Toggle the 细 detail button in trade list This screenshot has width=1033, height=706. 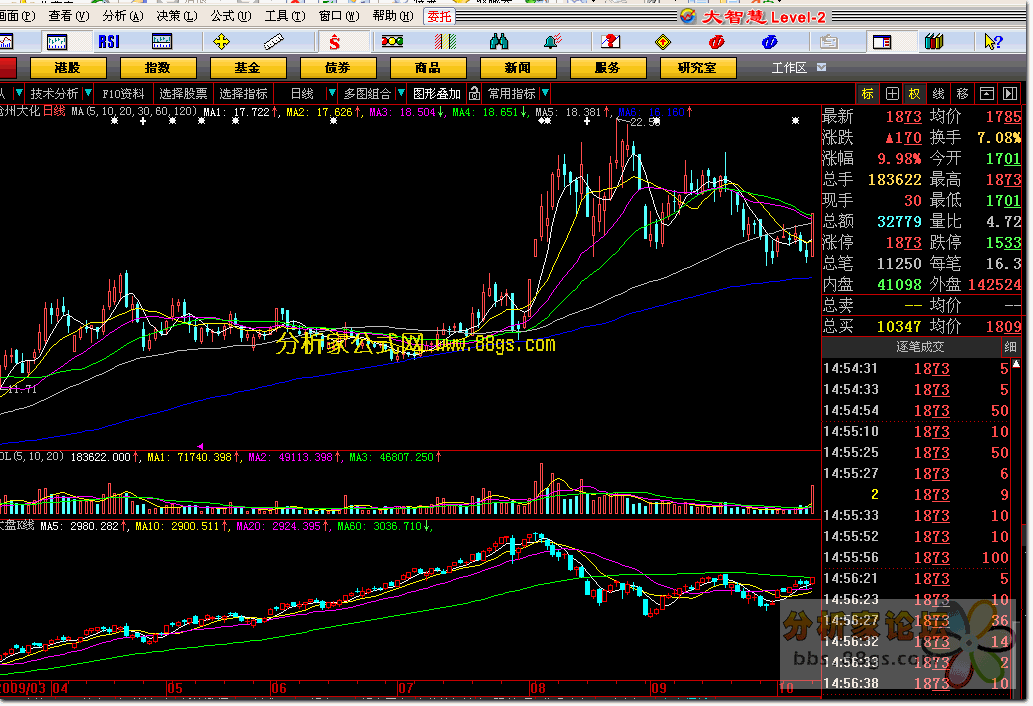point(1009,346)
